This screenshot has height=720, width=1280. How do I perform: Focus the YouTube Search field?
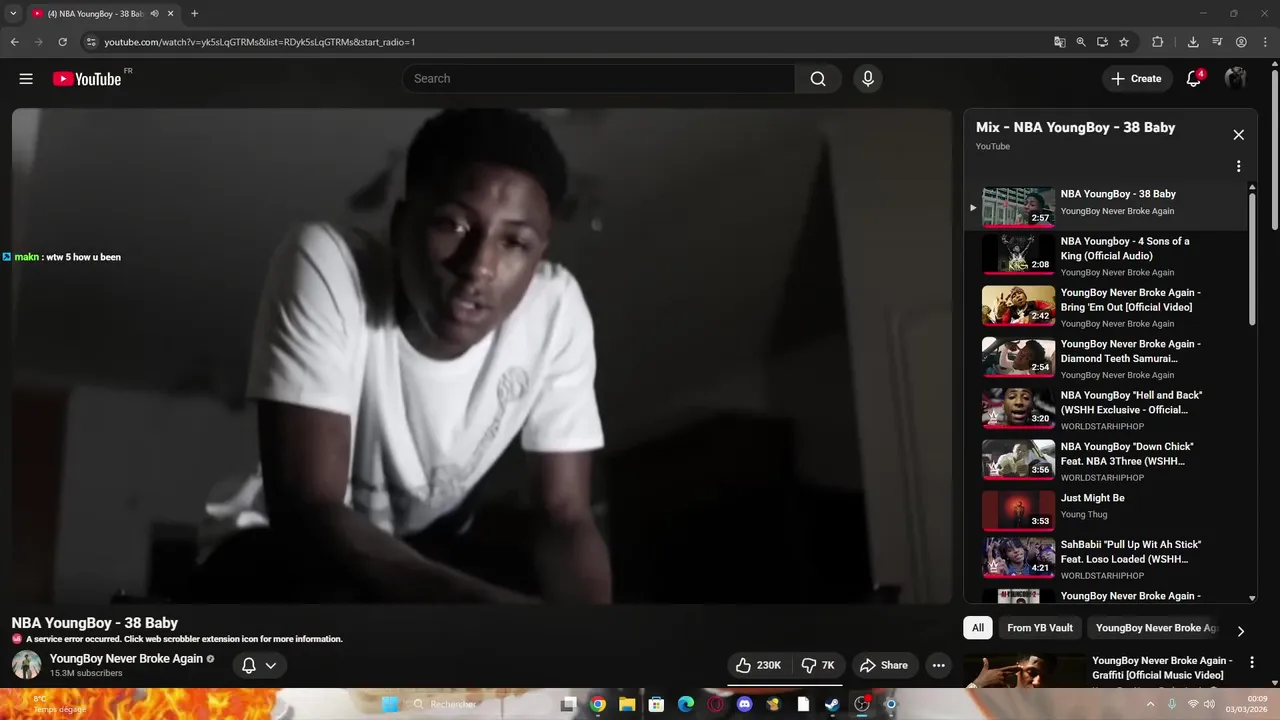pyautogui.click(x=598, y=79)
